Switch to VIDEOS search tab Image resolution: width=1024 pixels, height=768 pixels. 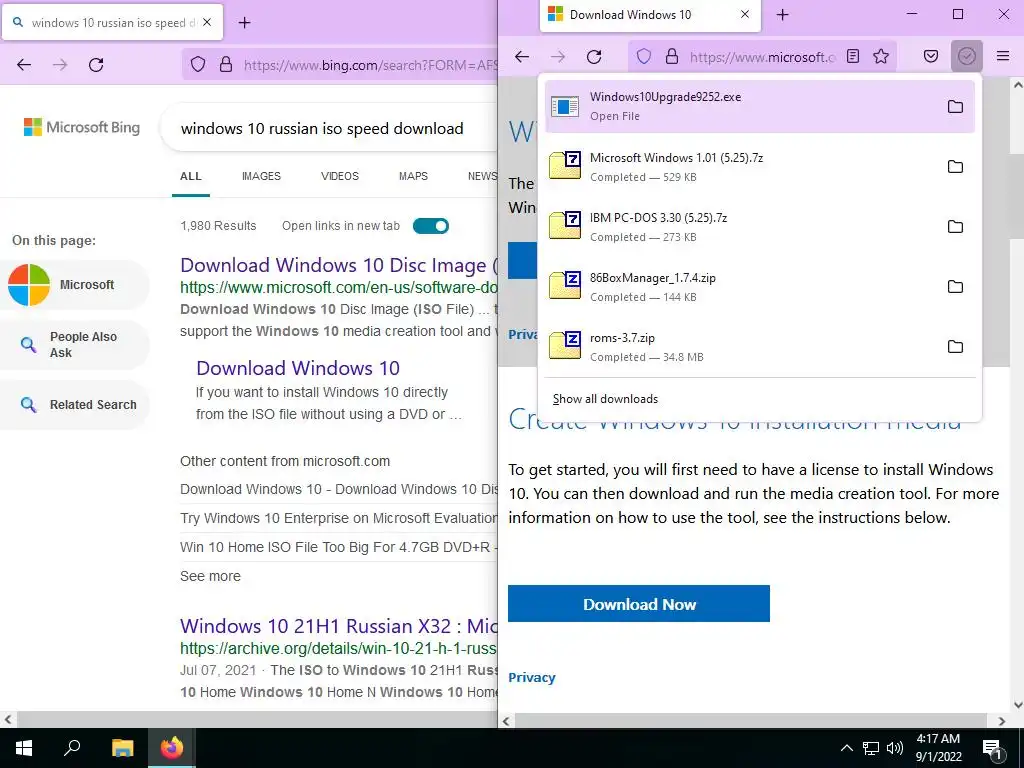pos(340,176)
